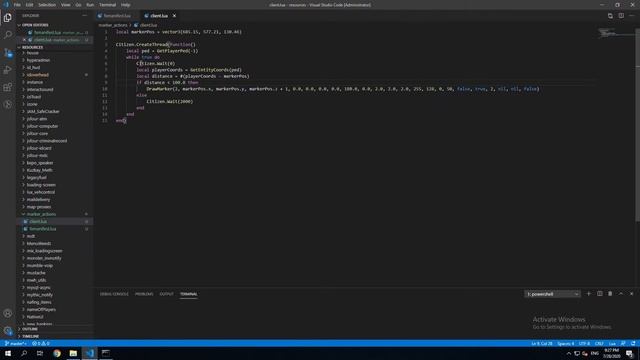
Task: Switch to the Output panel tab
Action: (x=167, y=294)
